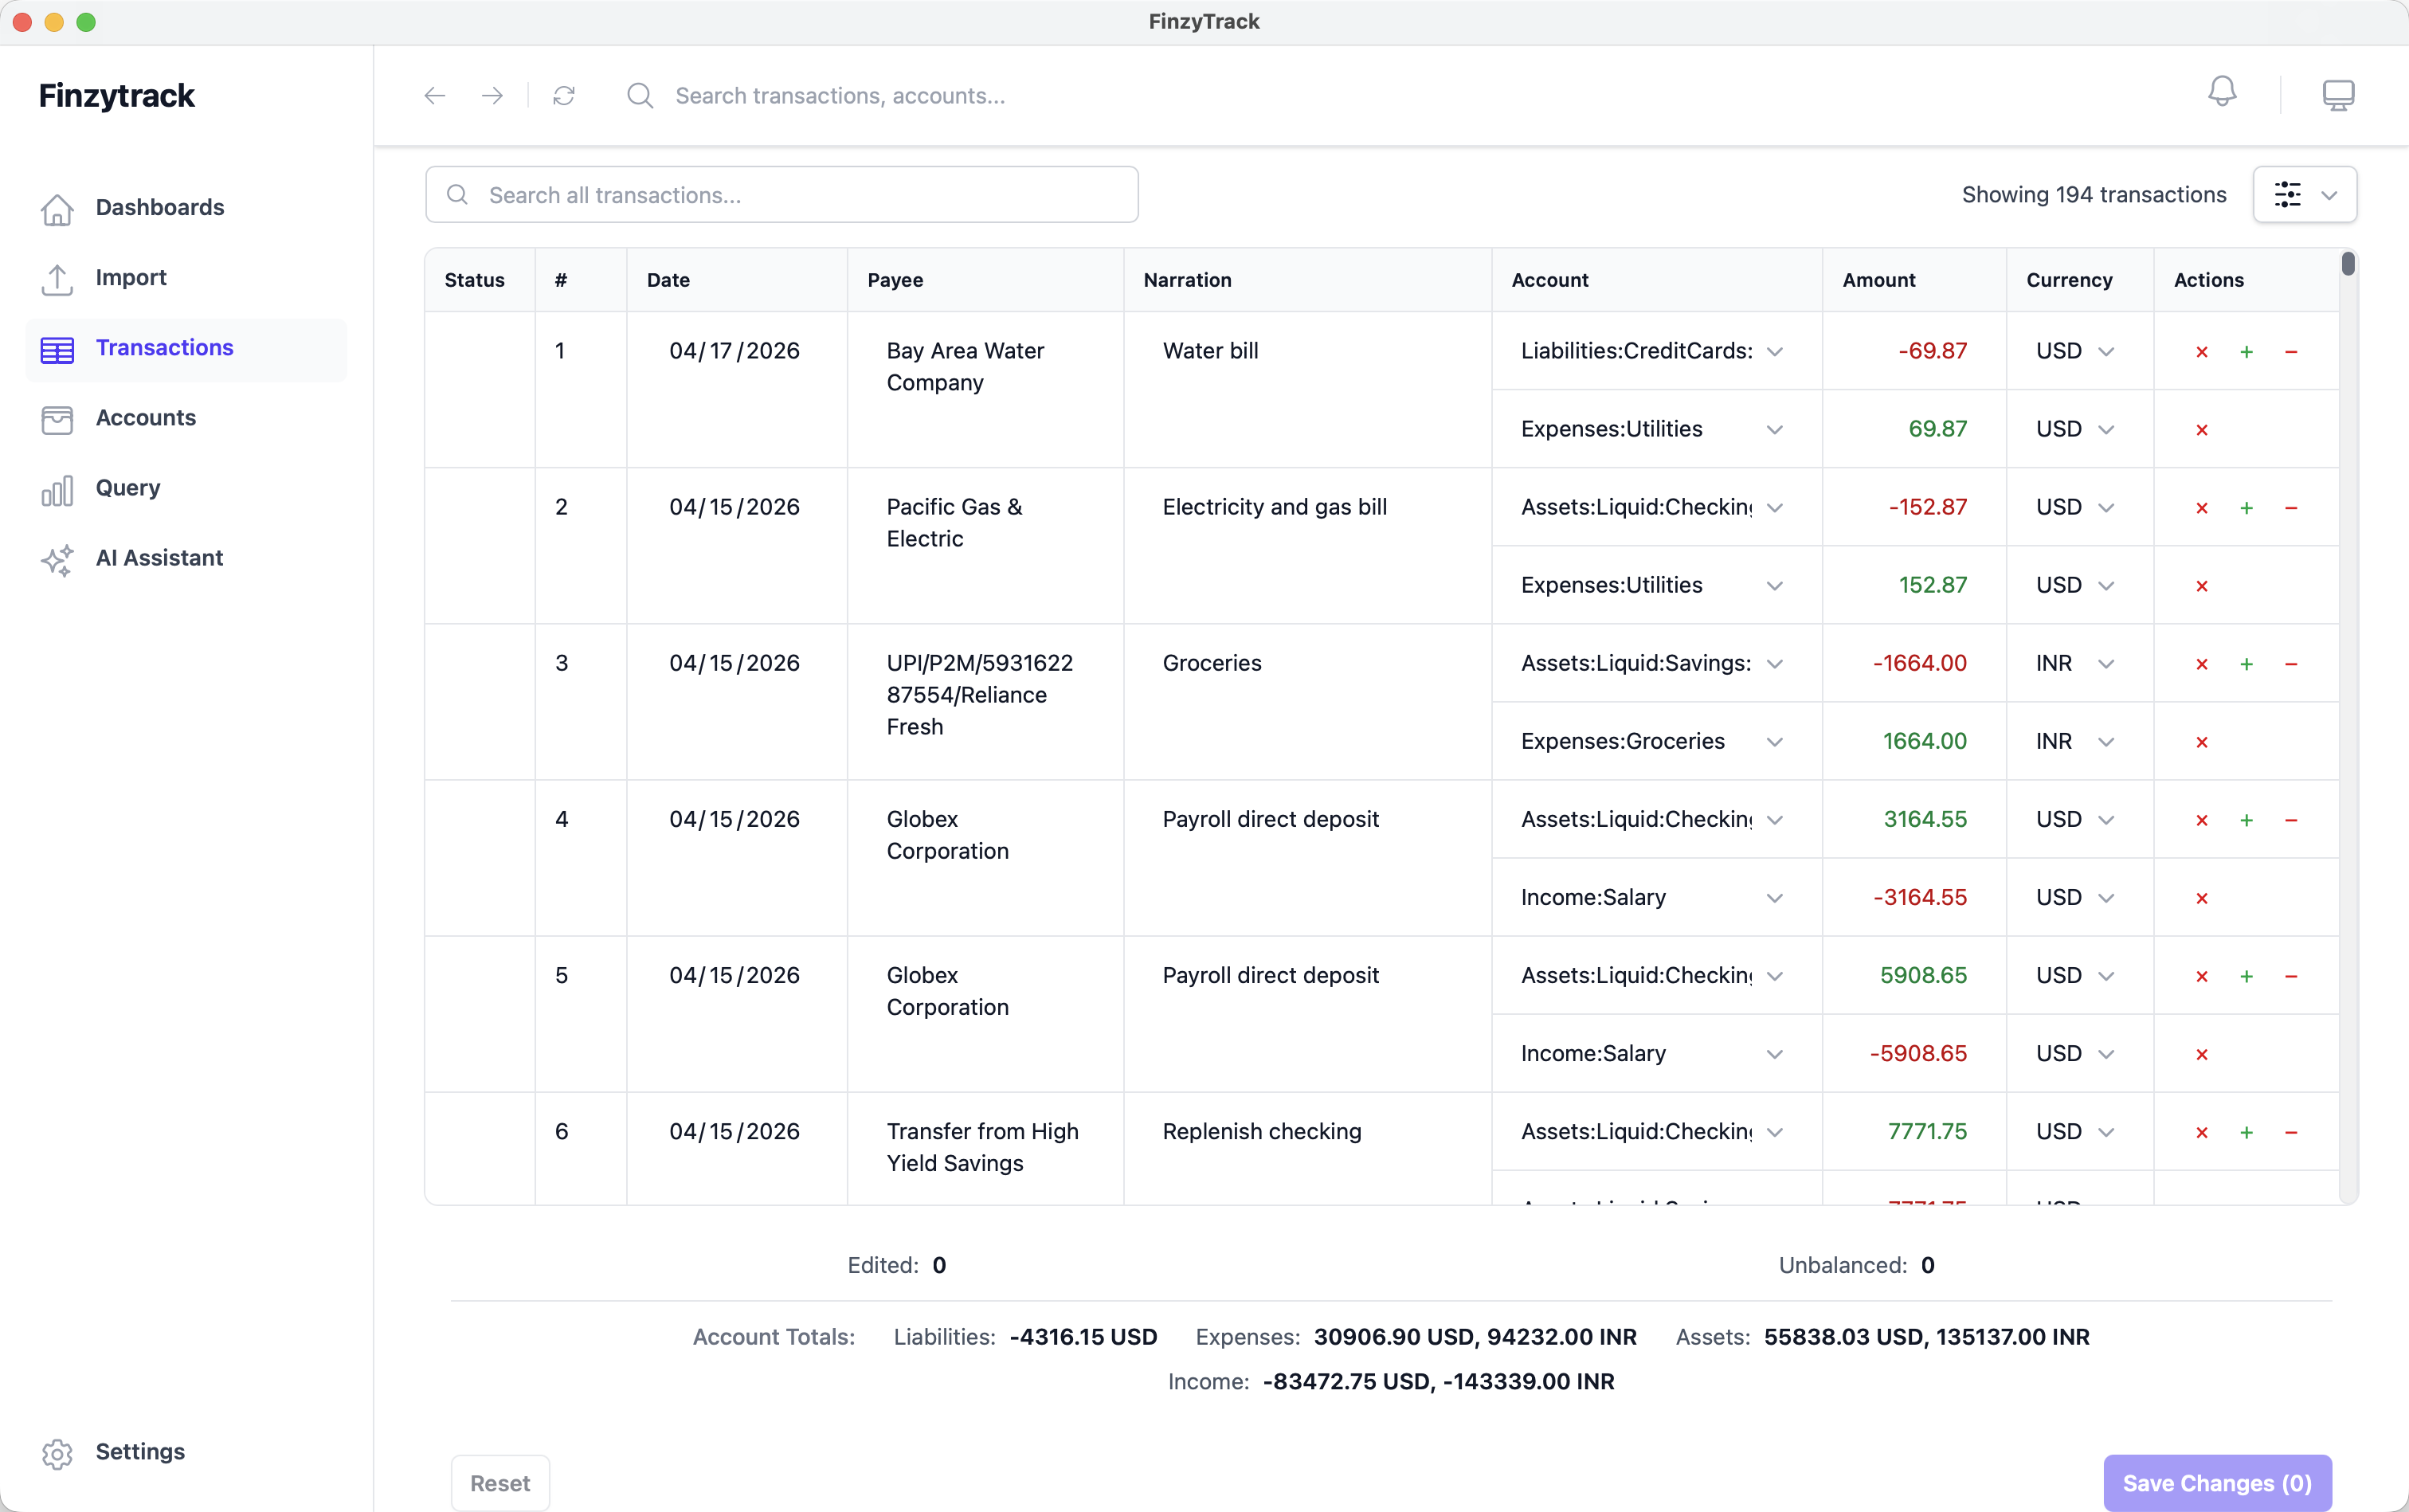Open the filter options dropdown

(x=2304, y=194)
